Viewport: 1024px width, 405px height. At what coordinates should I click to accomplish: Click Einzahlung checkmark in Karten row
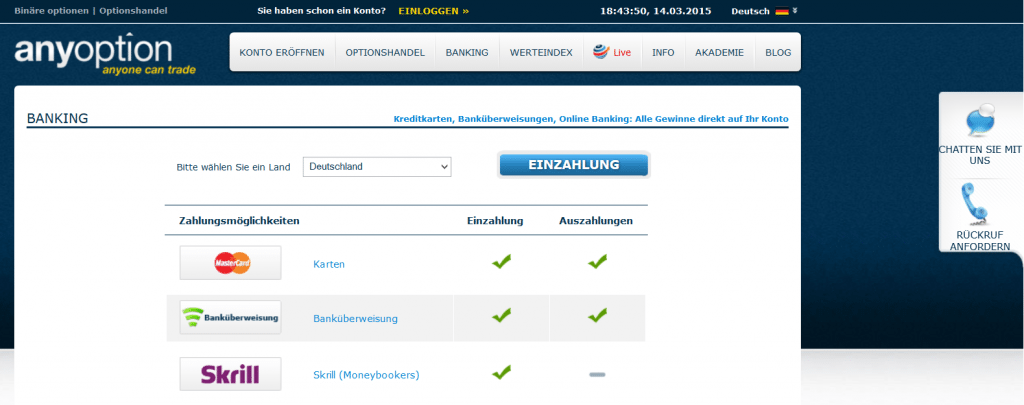click(x=502, y=262)
